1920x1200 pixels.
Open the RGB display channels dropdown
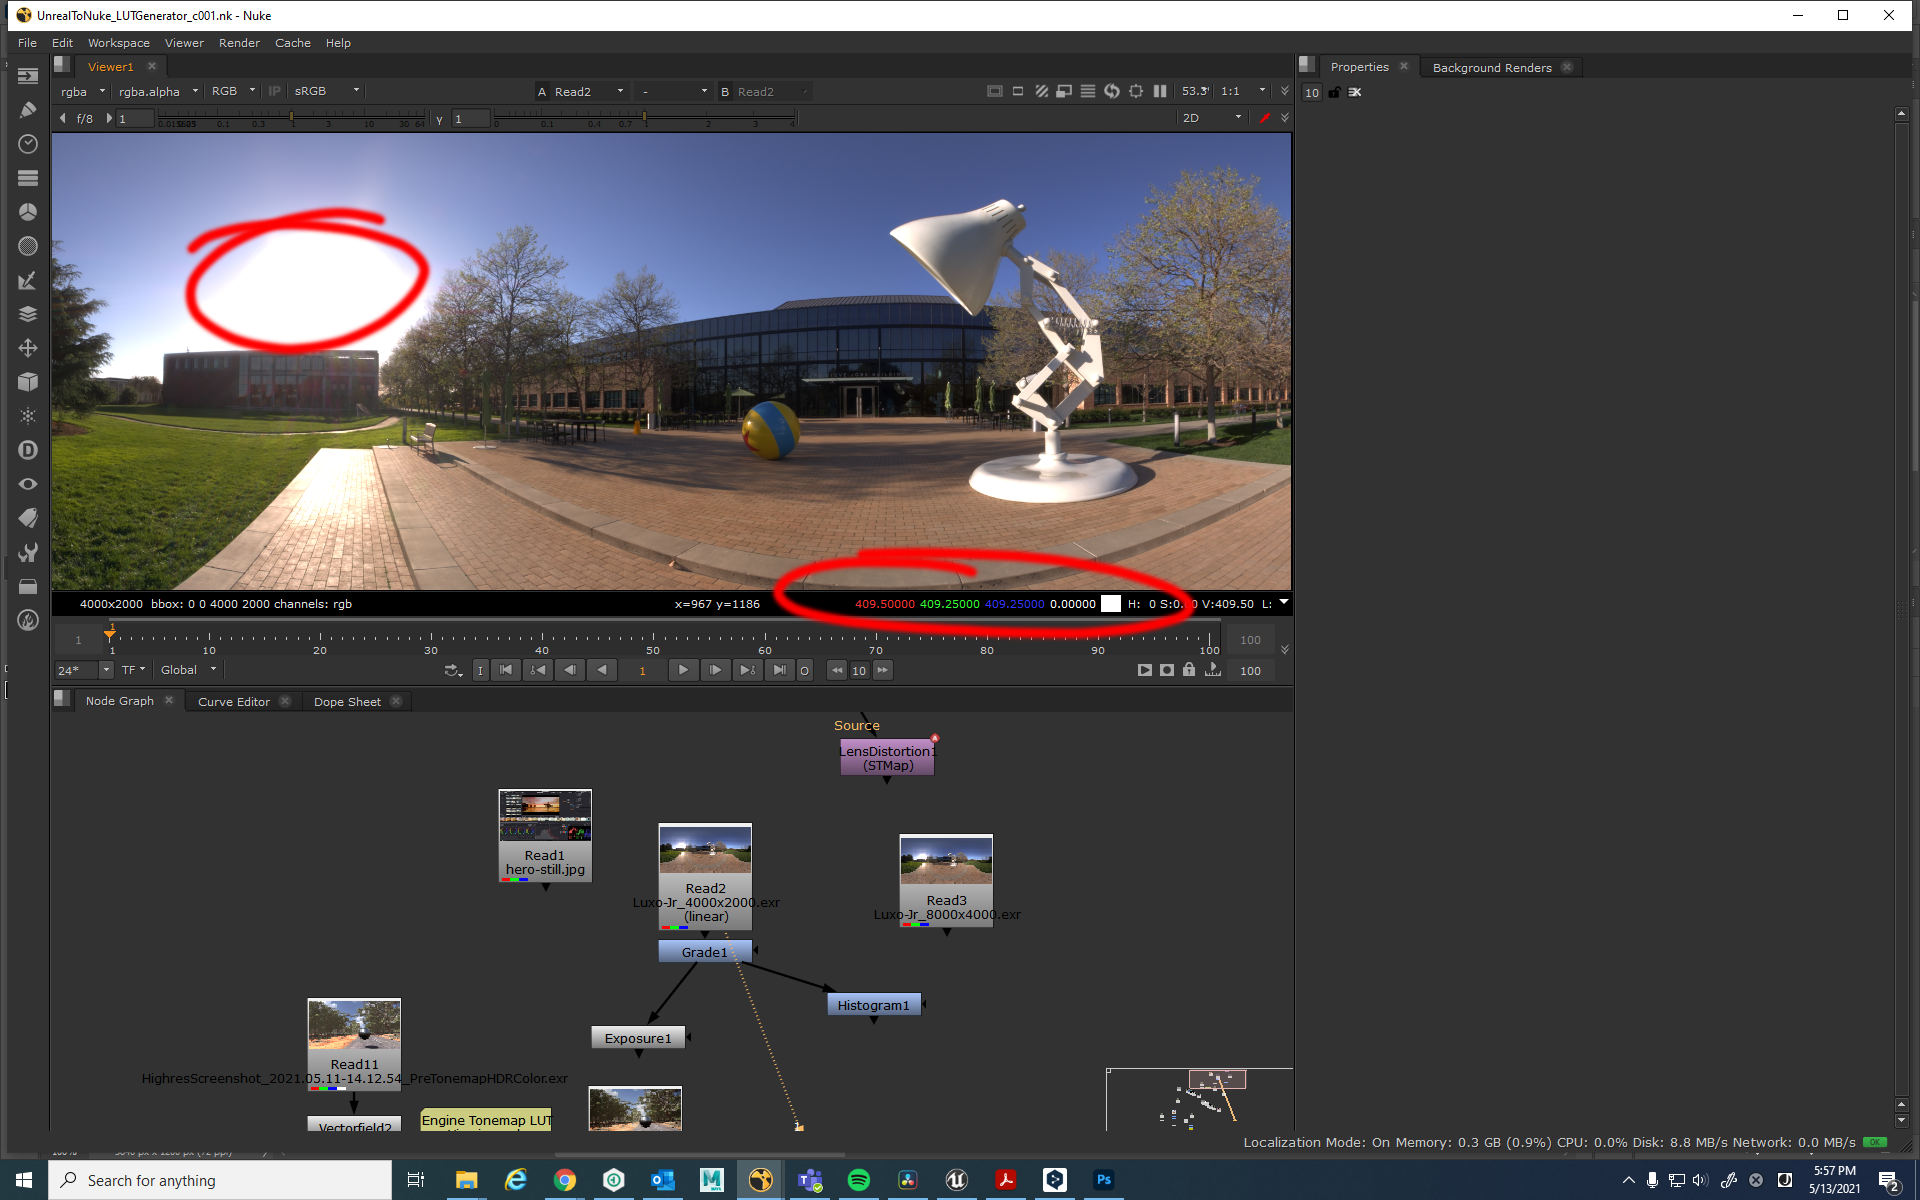[x=232, y=91]
